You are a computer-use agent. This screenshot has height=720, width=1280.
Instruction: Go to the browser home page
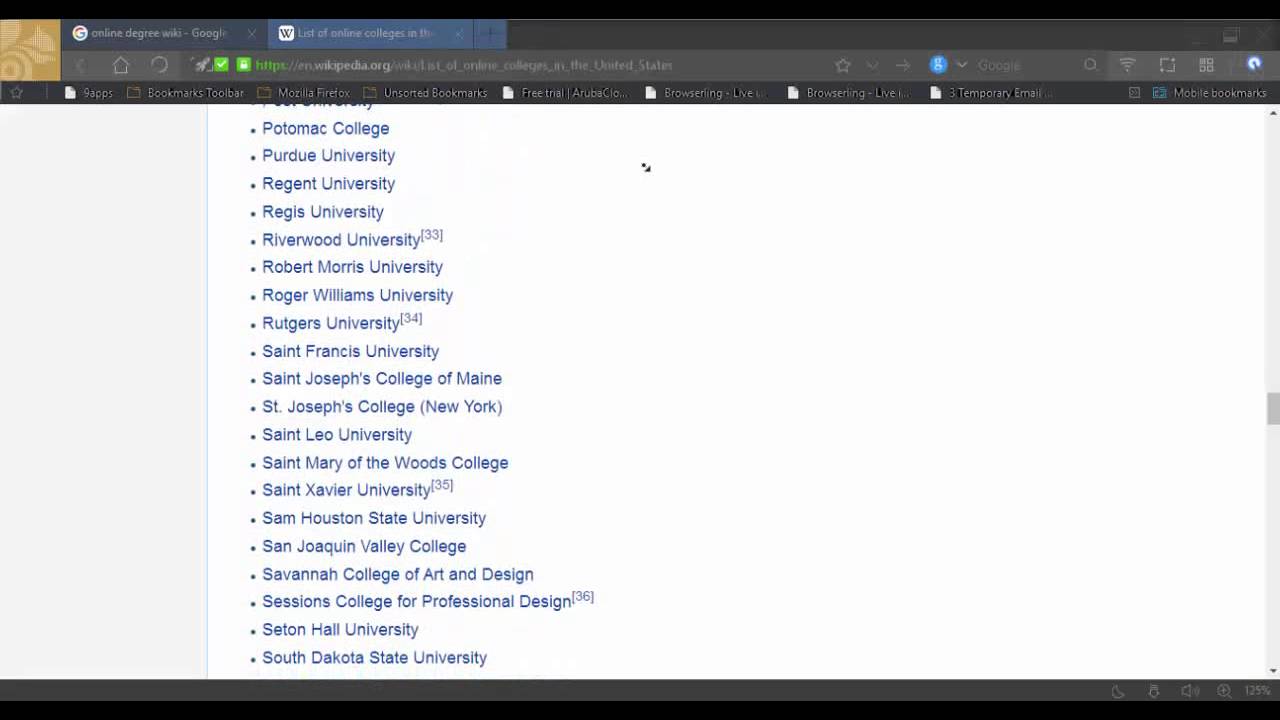(x=121, y=65)
